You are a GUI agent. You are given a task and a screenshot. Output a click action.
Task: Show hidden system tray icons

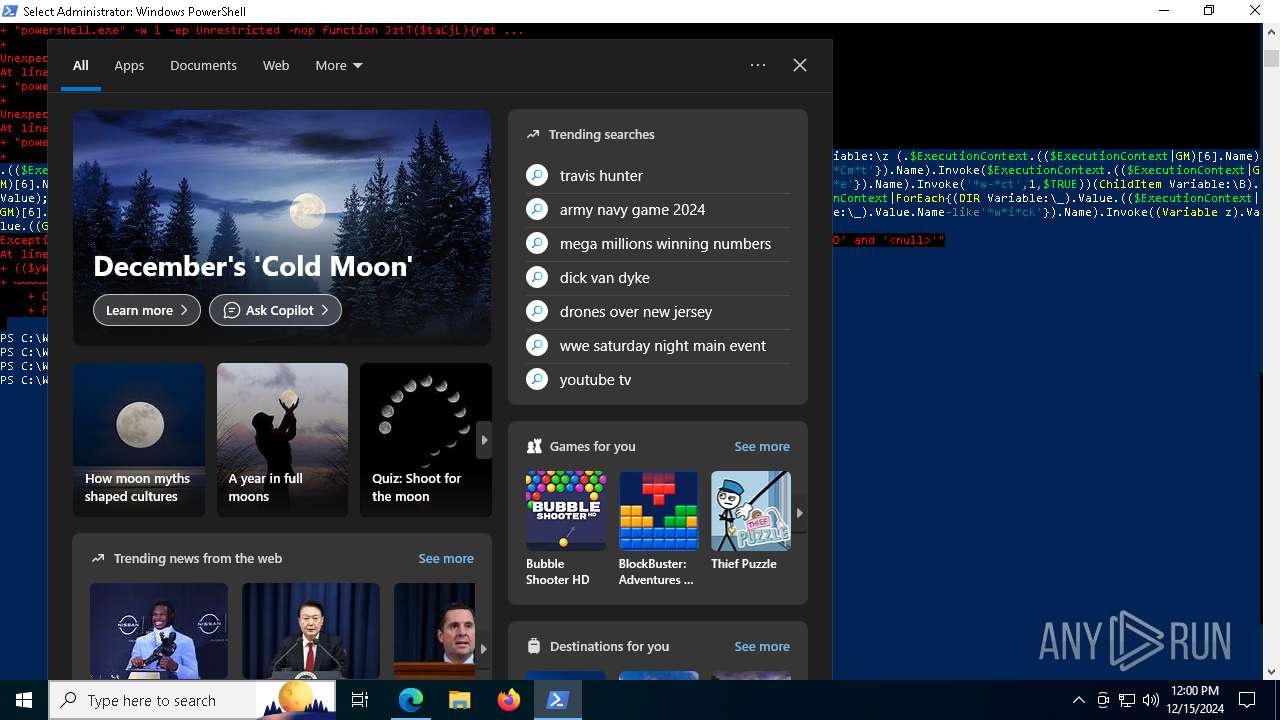click(1078, 700)
